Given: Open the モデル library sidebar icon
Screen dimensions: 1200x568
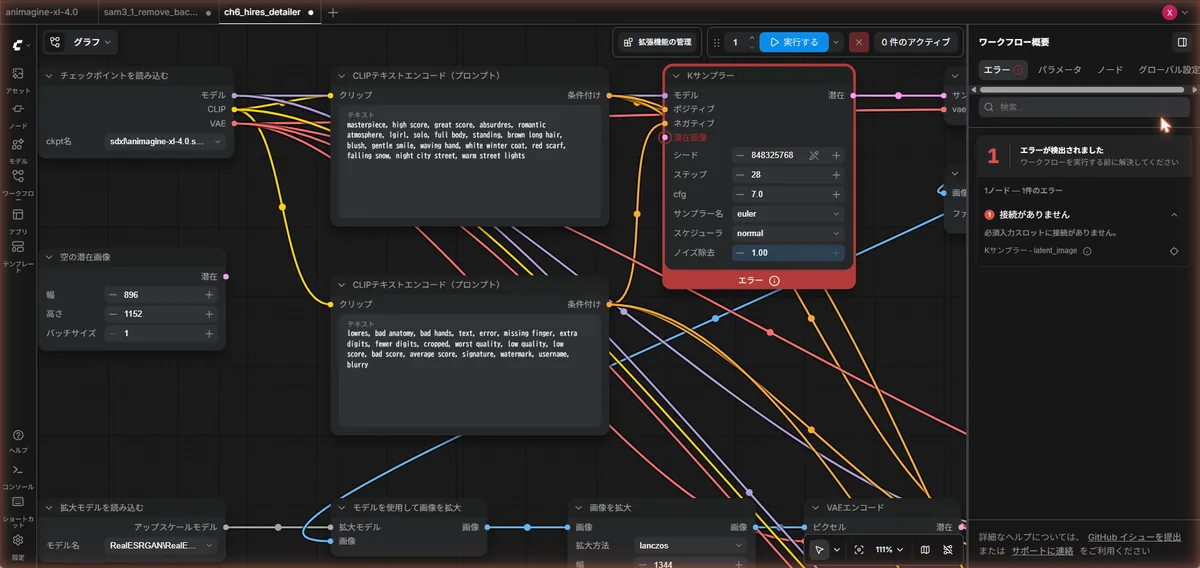Looking at the screenshot, I should pyautogui.click(x=18, y=148).
